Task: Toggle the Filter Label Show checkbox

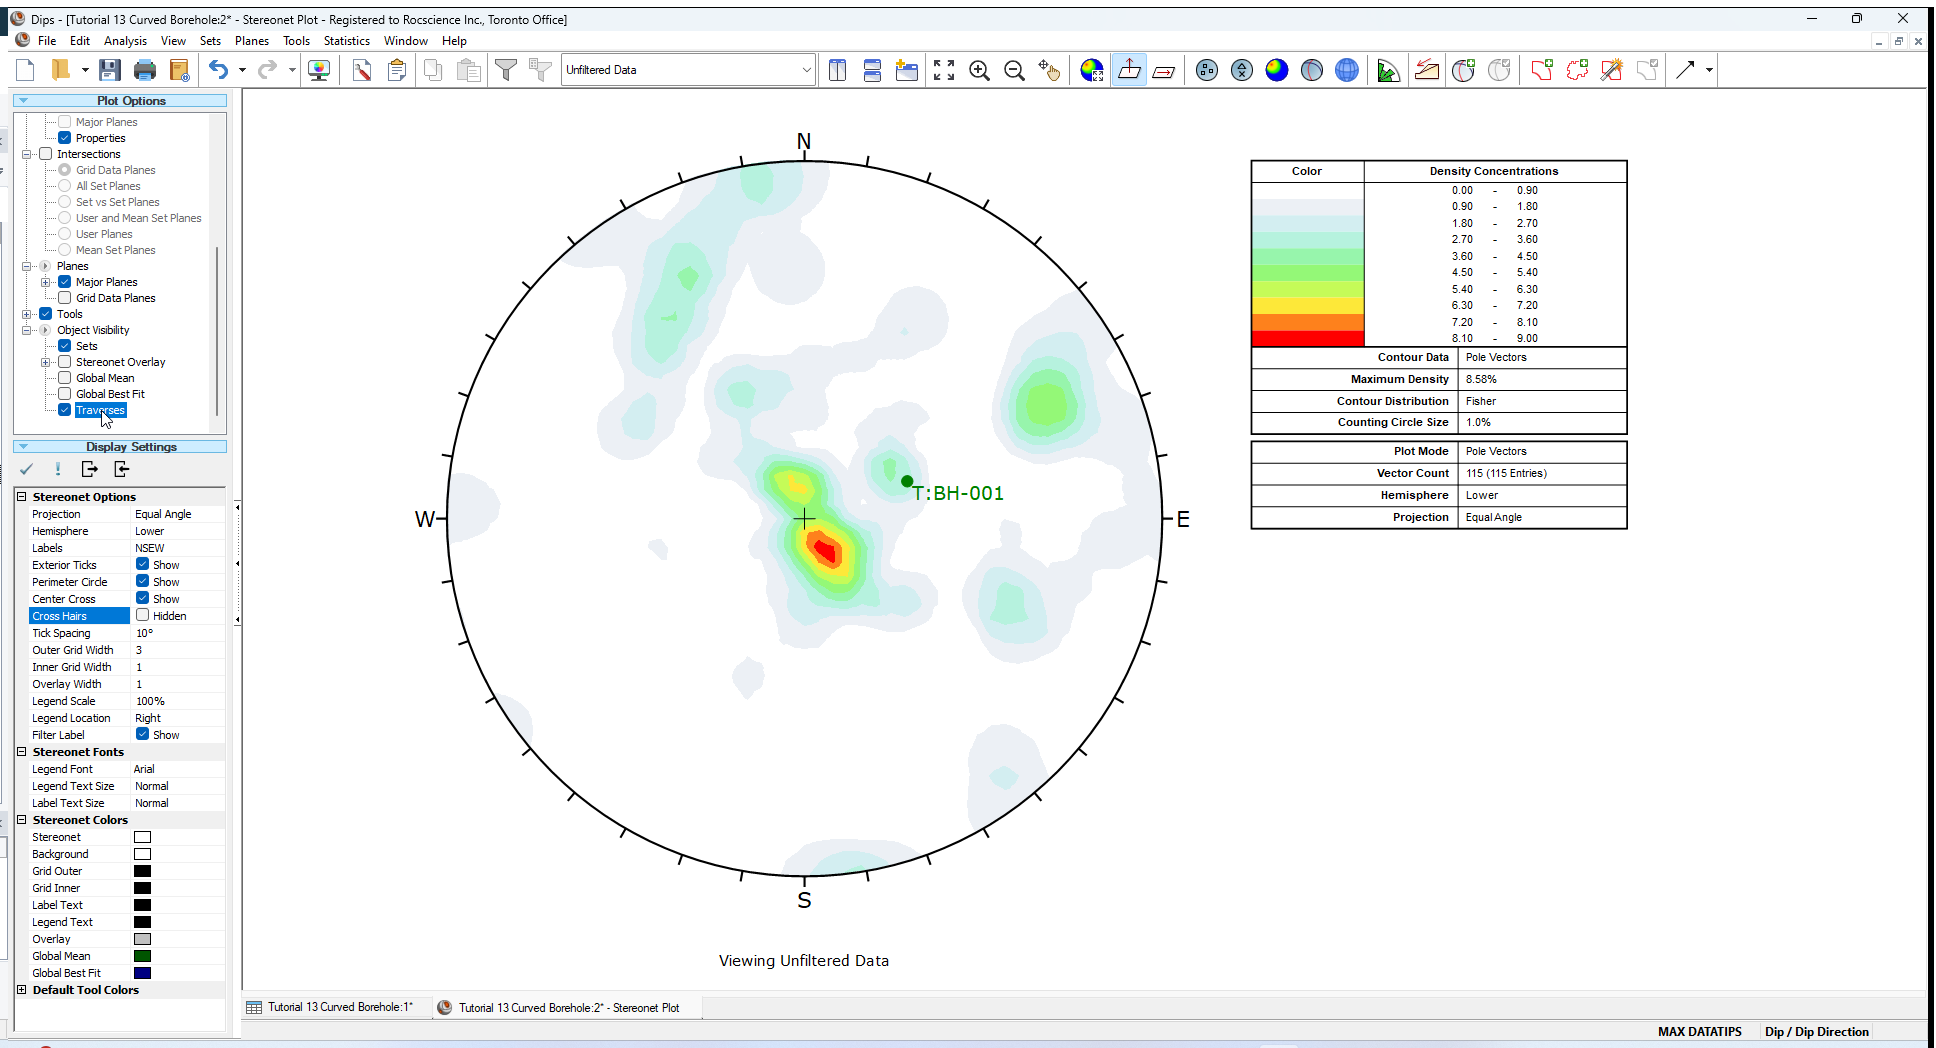Action: [143, 734]
